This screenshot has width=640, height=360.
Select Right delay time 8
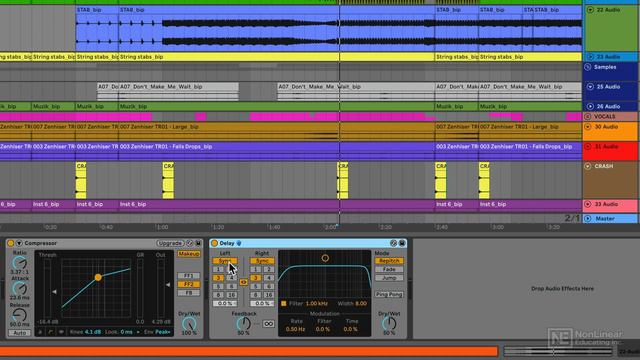coord(256,295)
